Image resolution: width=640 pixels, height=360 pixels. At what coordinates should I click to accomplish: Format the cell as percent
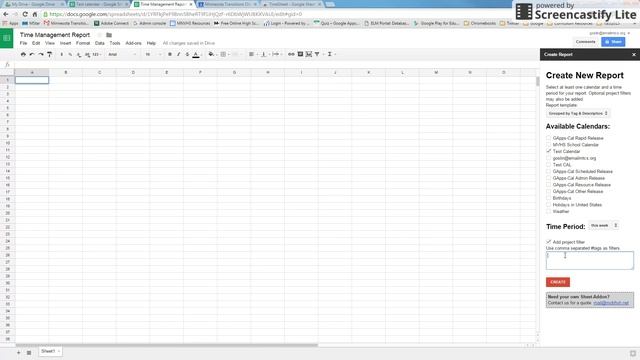click(70, 54)
